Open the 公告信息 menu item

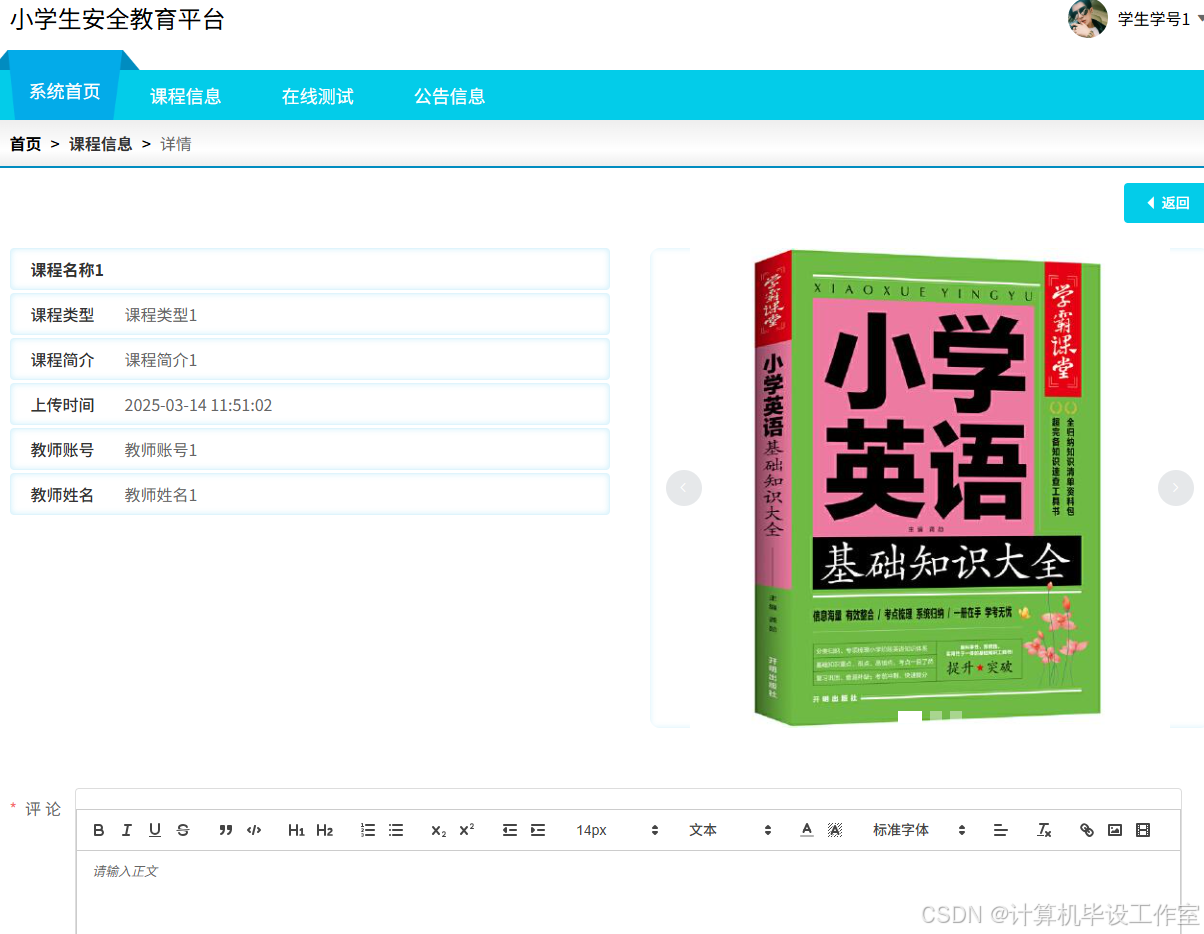[449, 96]
